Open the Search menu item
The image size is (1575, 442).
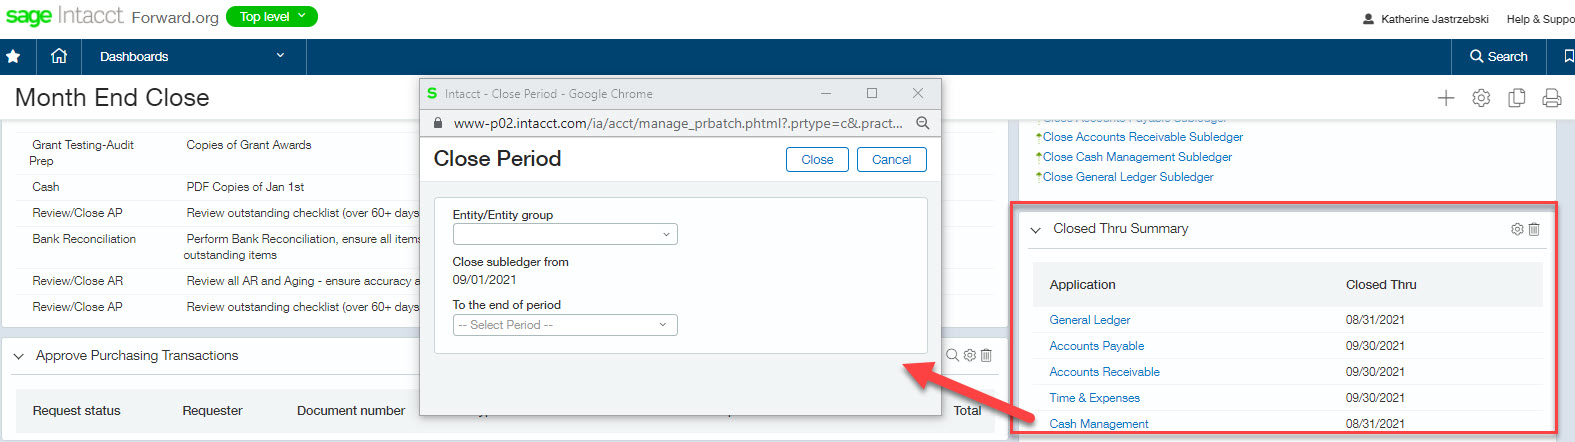click(1498, 57)
